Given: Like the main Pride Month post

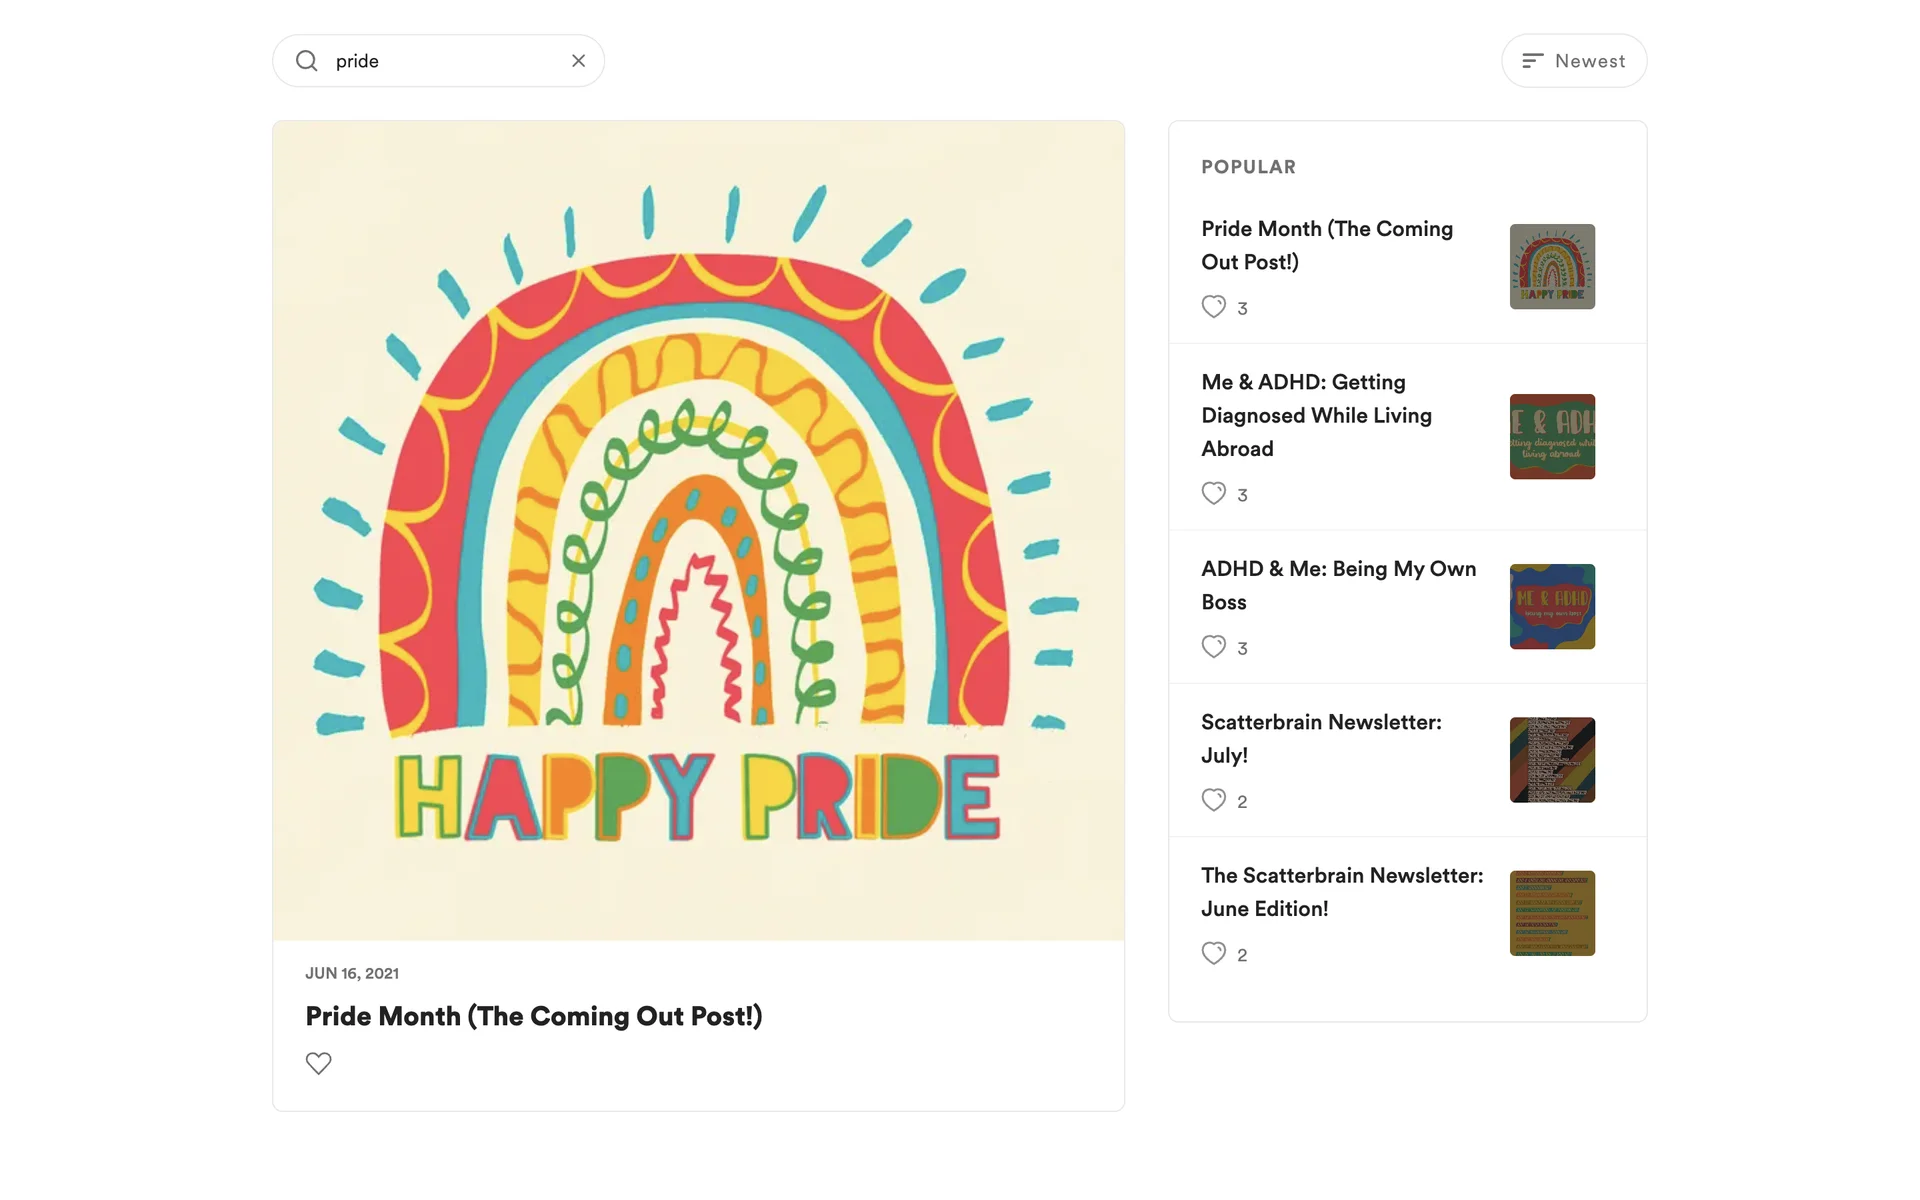Looking at the screenshot, I should (318, 1063).
